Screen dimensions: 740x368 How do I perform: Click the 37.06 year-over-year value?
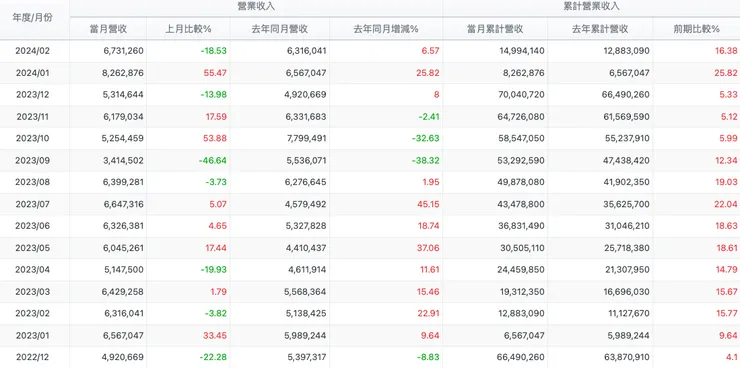tap(428, 248)
